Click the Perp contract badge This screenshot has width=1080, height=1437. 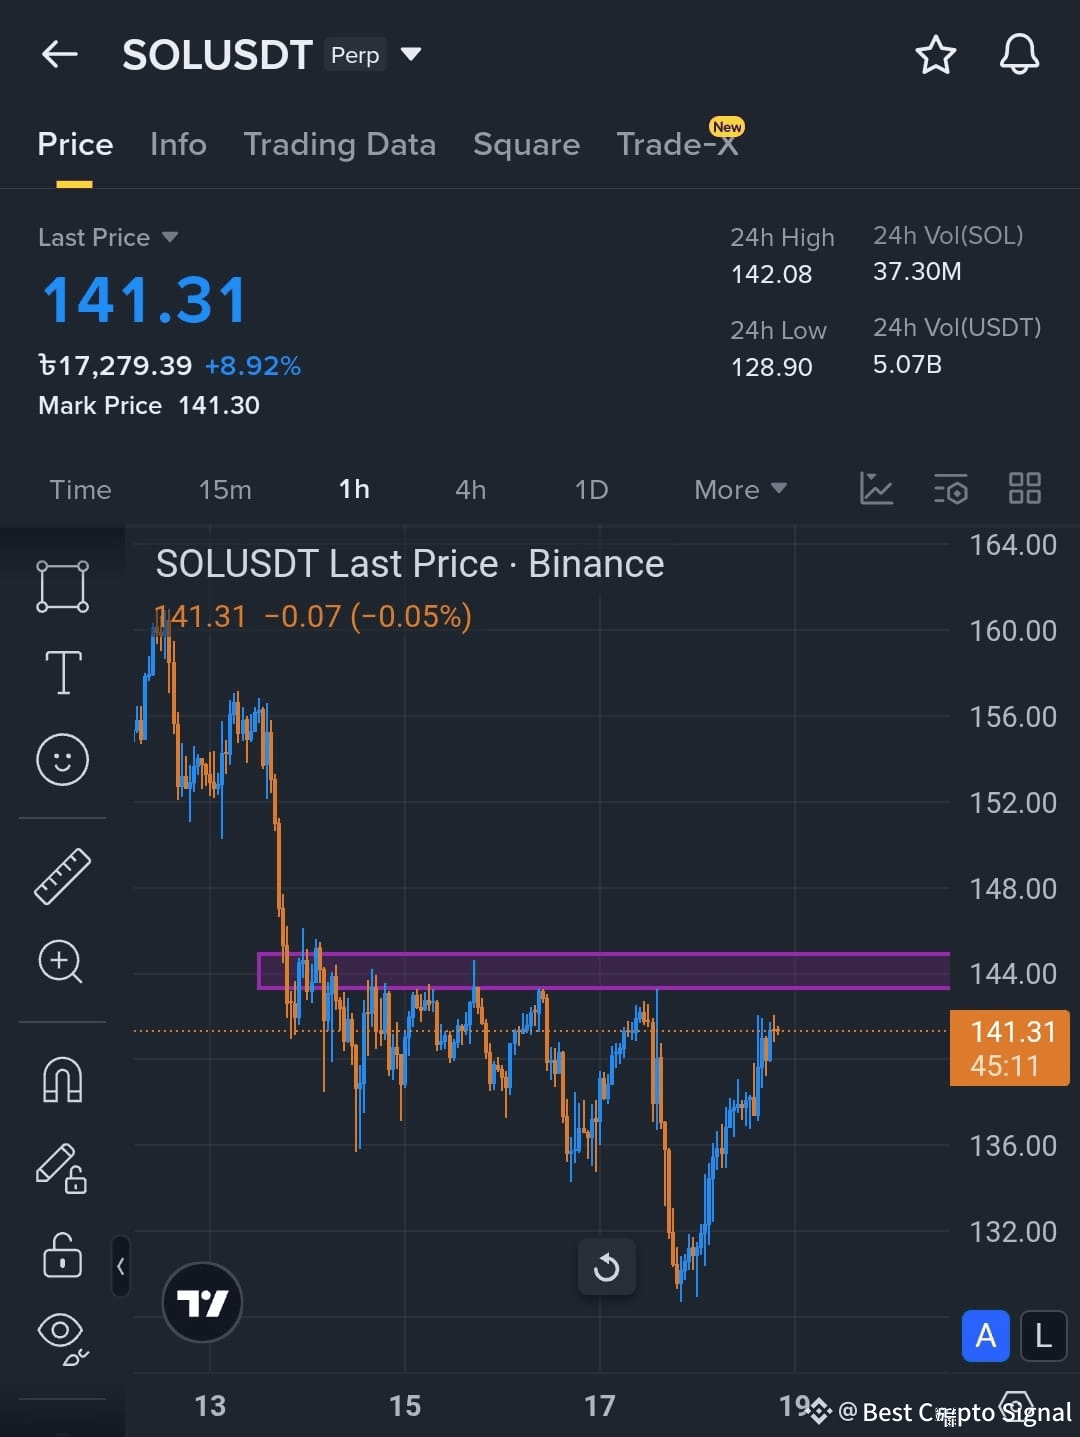pyautogui.click(x=355, y=54)
